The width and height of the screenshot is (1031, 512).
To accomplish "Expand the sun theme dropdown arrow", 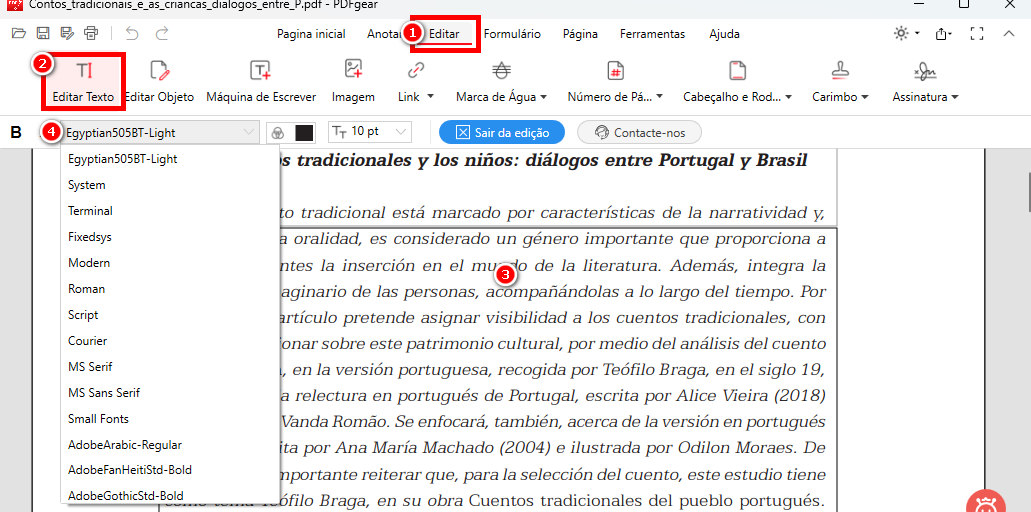I will click(917, 34).
